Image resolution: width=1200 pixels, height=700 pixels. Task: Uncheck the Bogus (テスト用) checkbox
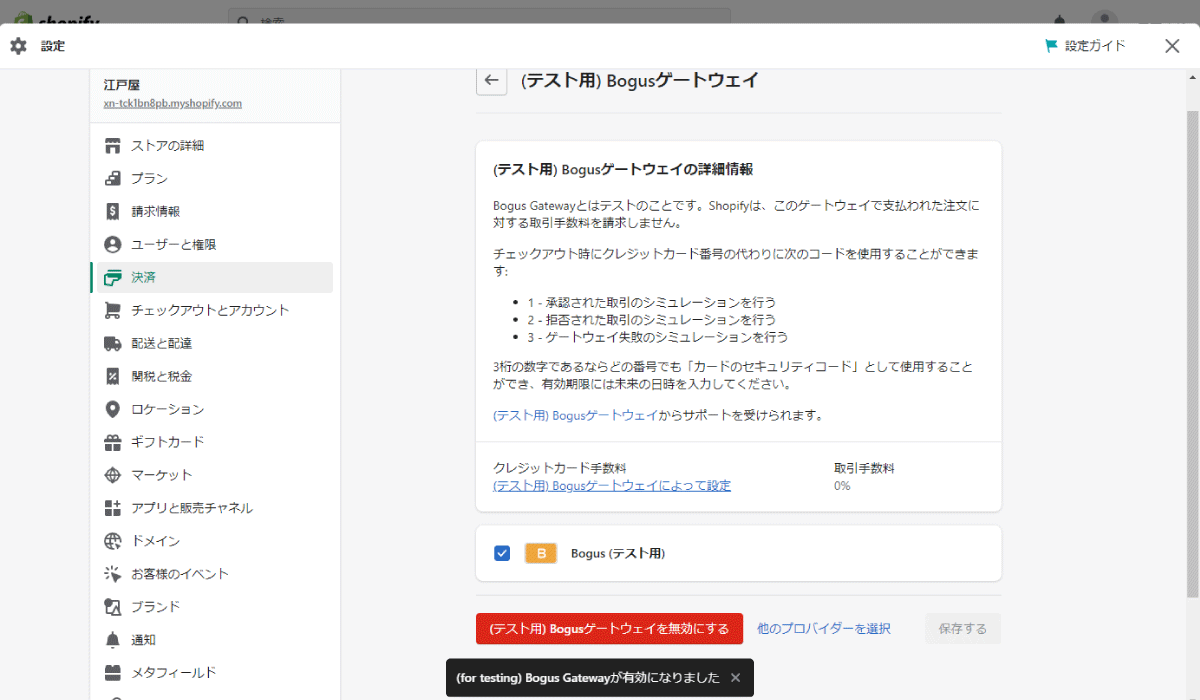502,553
